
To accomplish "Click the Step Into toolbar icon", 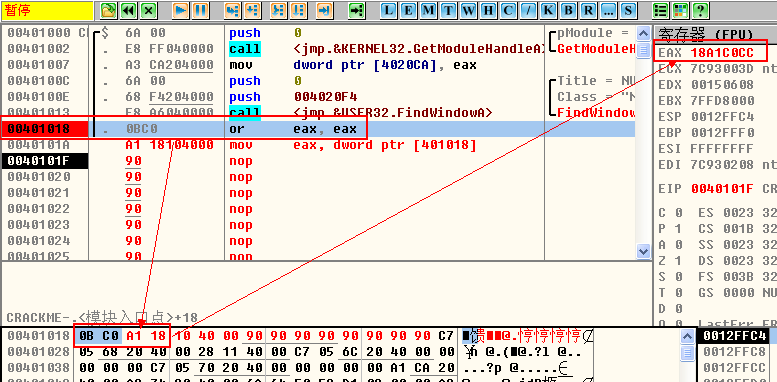I will coord(232,10).
